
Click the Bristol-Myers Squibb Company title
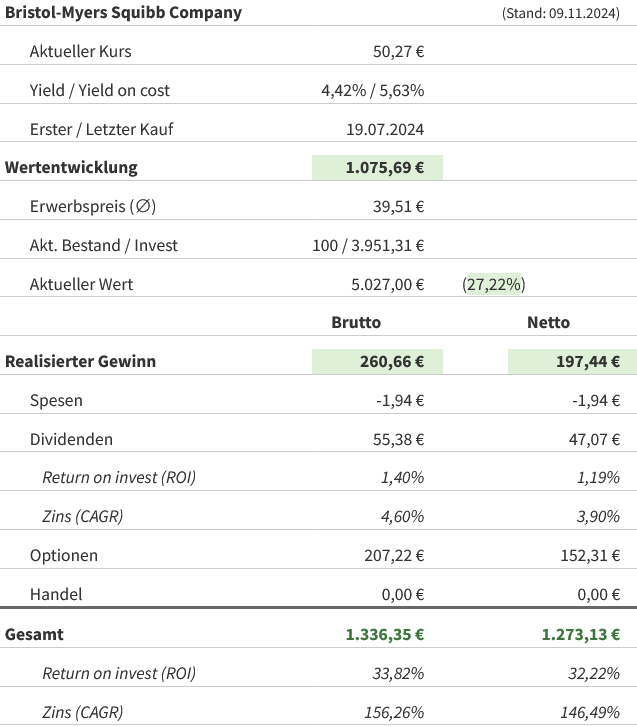[124, 13]
